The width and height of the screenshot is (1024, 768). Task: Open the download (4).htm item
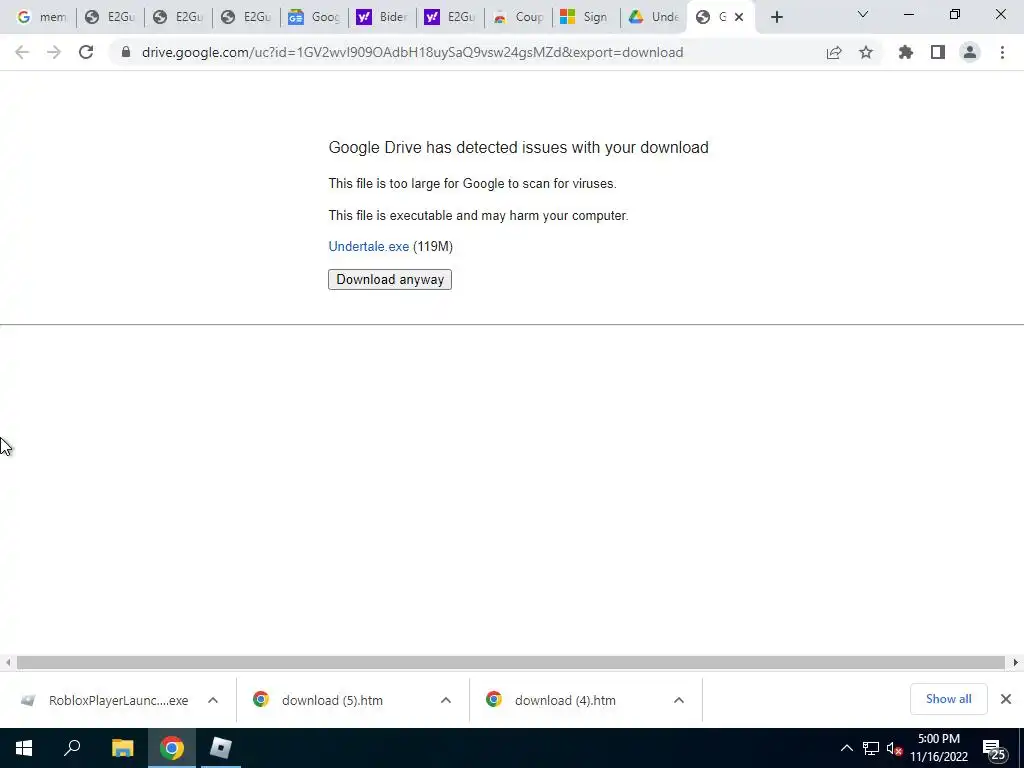[568, 700]
